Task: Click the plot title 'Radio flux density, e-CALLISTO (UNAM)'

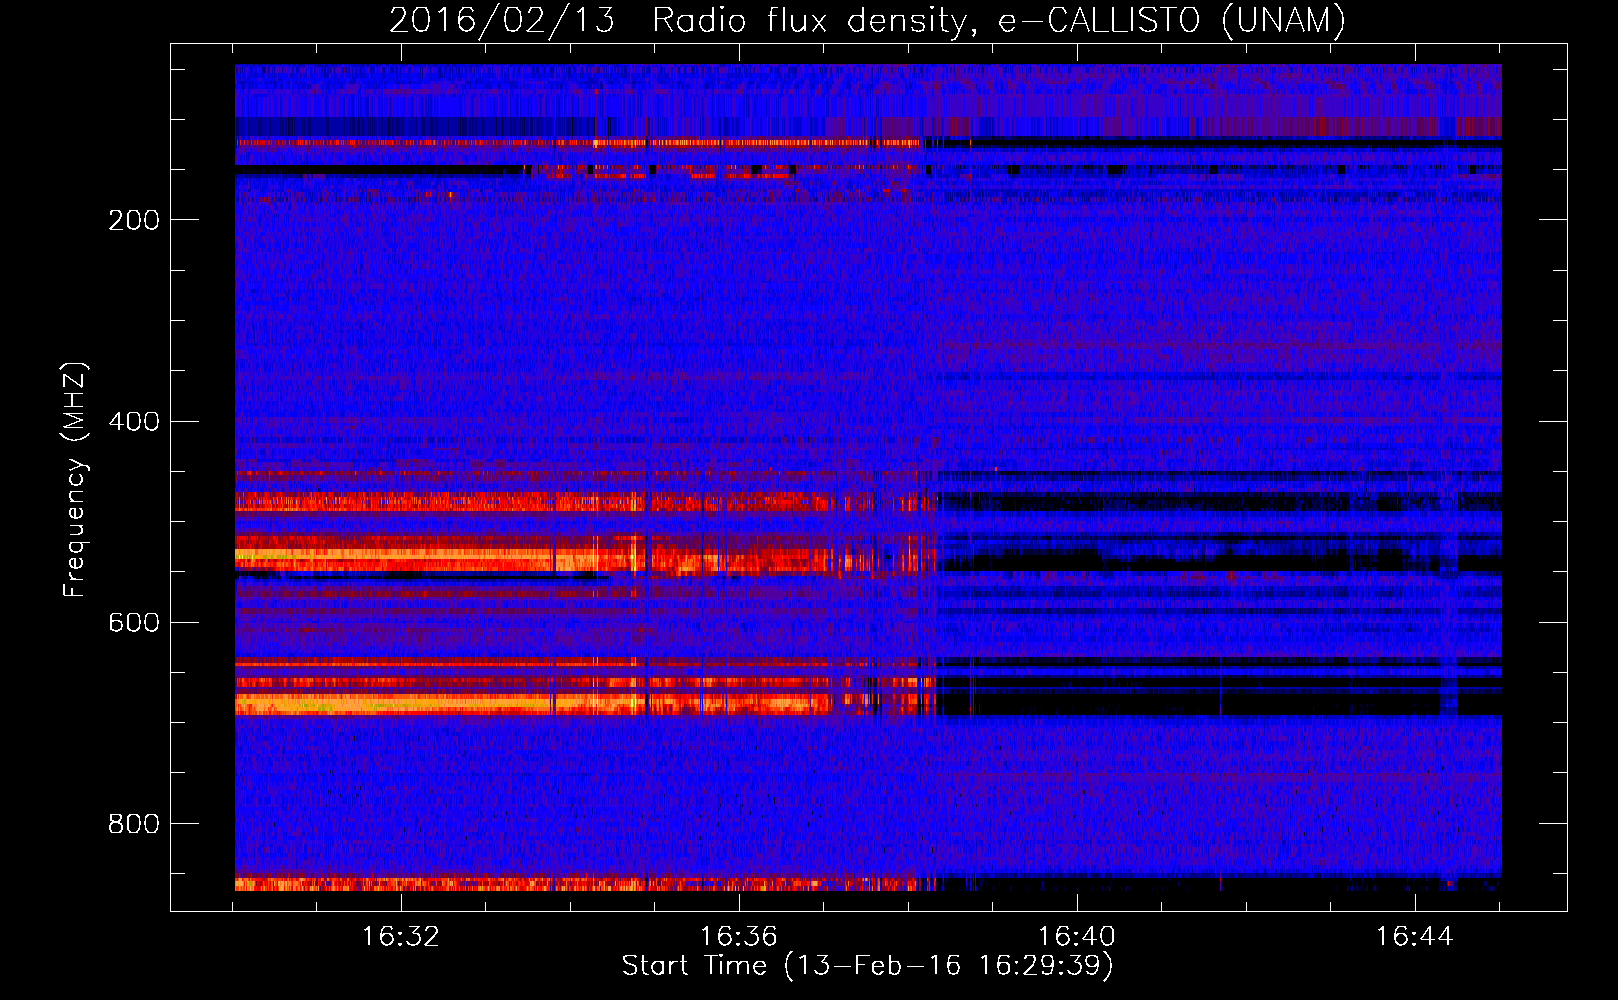Action: pos(999,20)
